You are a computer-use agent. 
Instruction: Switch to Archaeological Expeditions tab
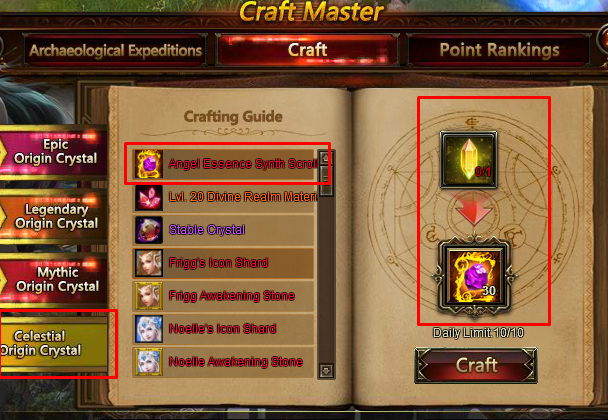115,50
